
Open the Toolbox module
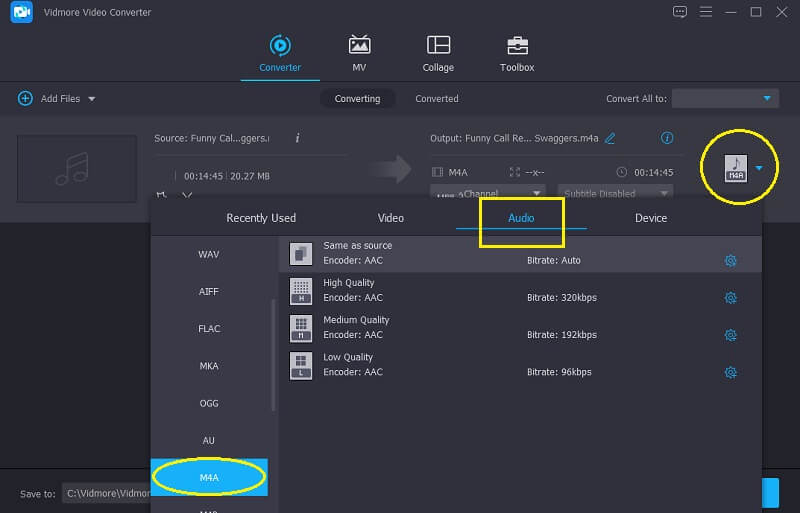point(517,53)
